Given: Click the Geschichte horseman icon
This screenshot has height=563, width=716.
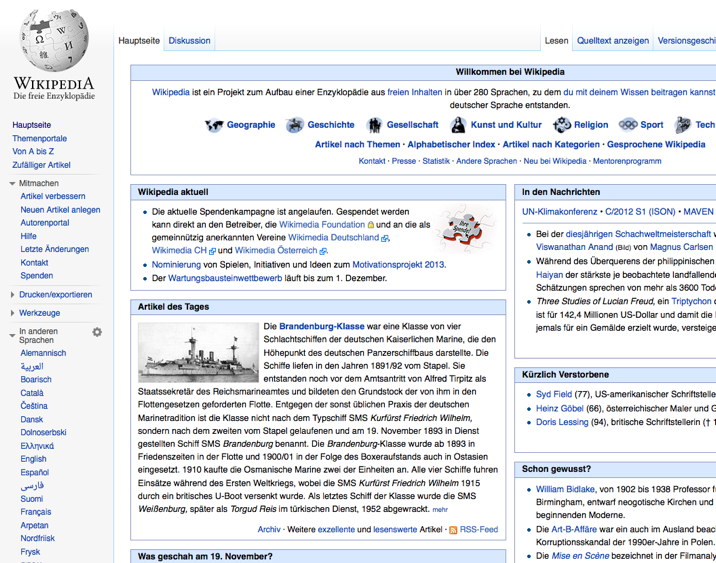Looking at the screenshot, I should coord(295,125).
